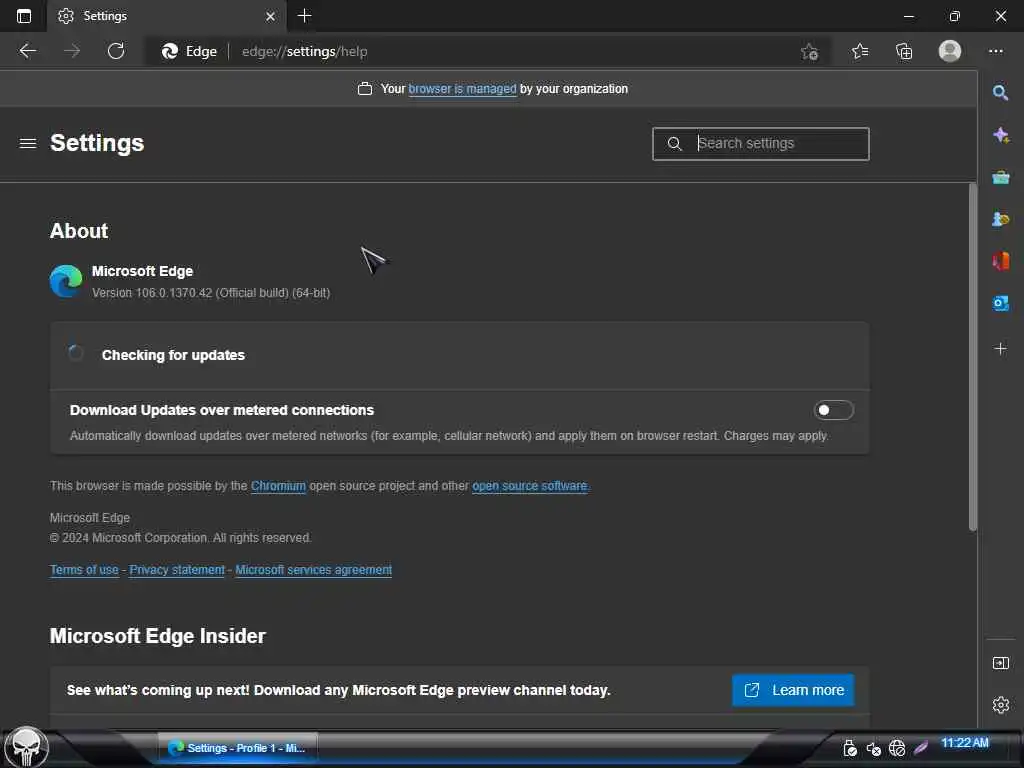Open the Settings navigation hamburger menu
This screenshot has width=1024, height=768.
click(27, 143)
